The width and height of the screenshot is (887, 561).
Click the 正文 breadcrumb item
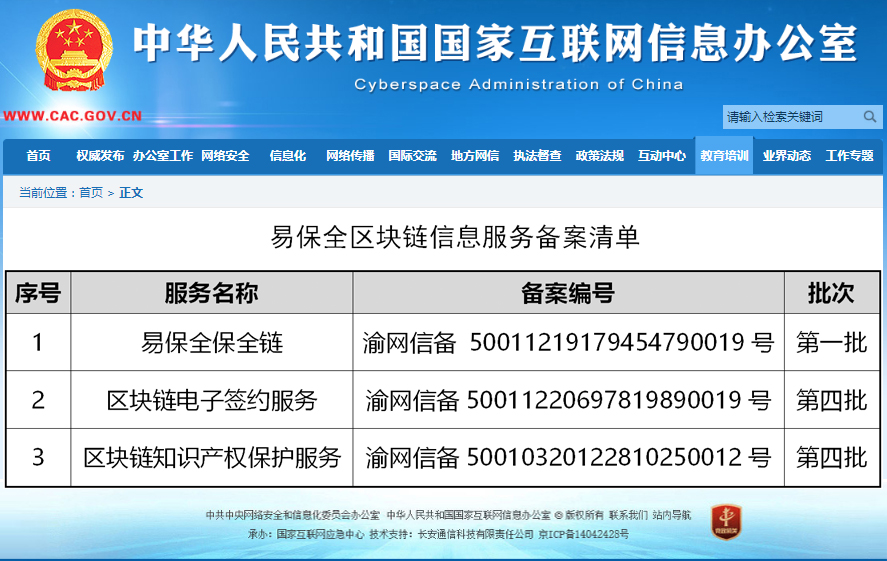[x=131, y=193]
